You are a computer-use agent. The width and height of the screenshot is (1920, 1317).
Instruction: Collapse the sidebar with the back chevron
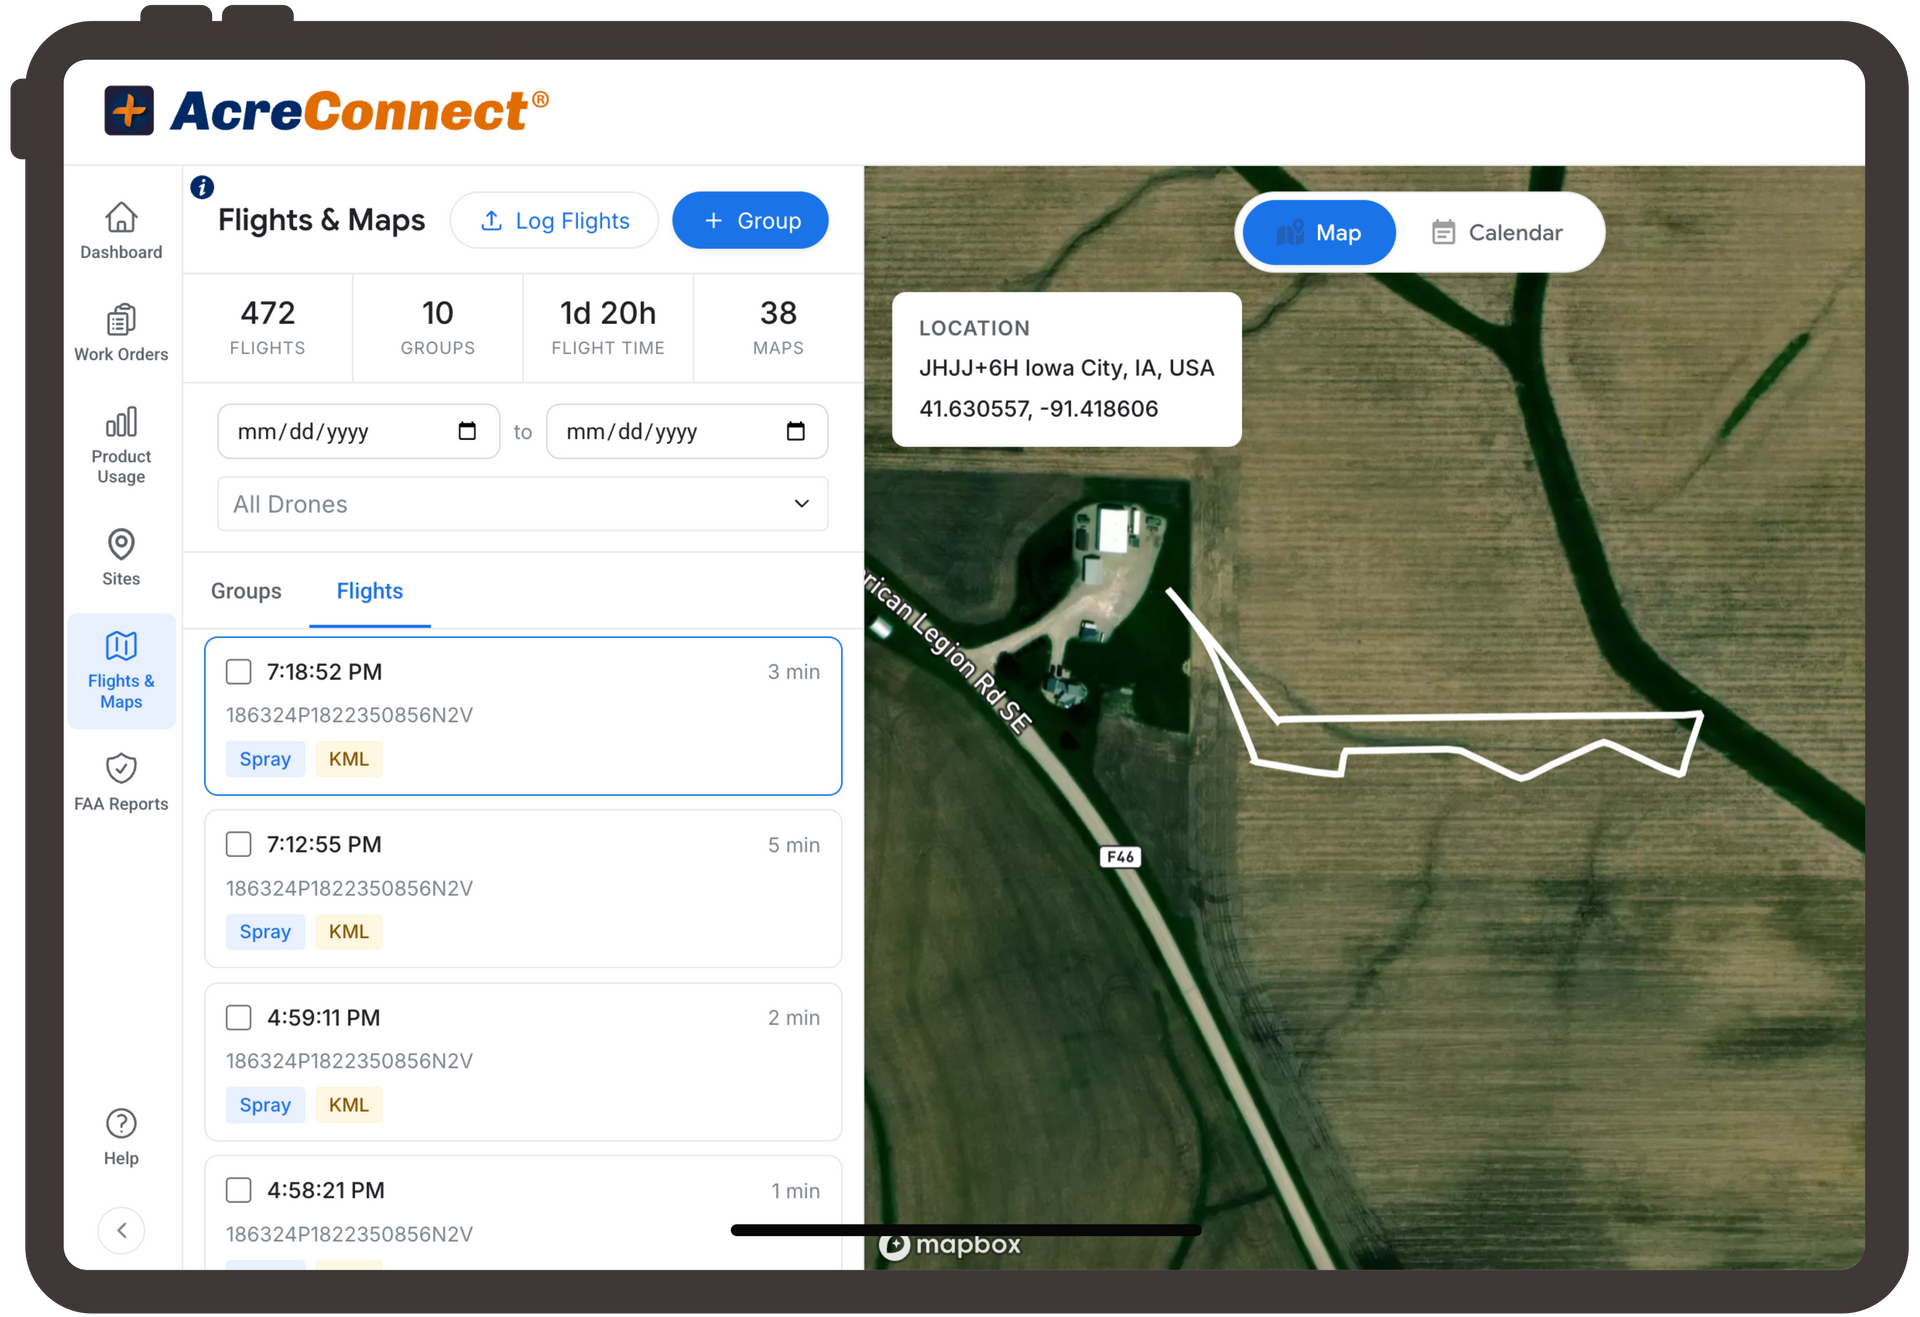(x=121, y=1230)
